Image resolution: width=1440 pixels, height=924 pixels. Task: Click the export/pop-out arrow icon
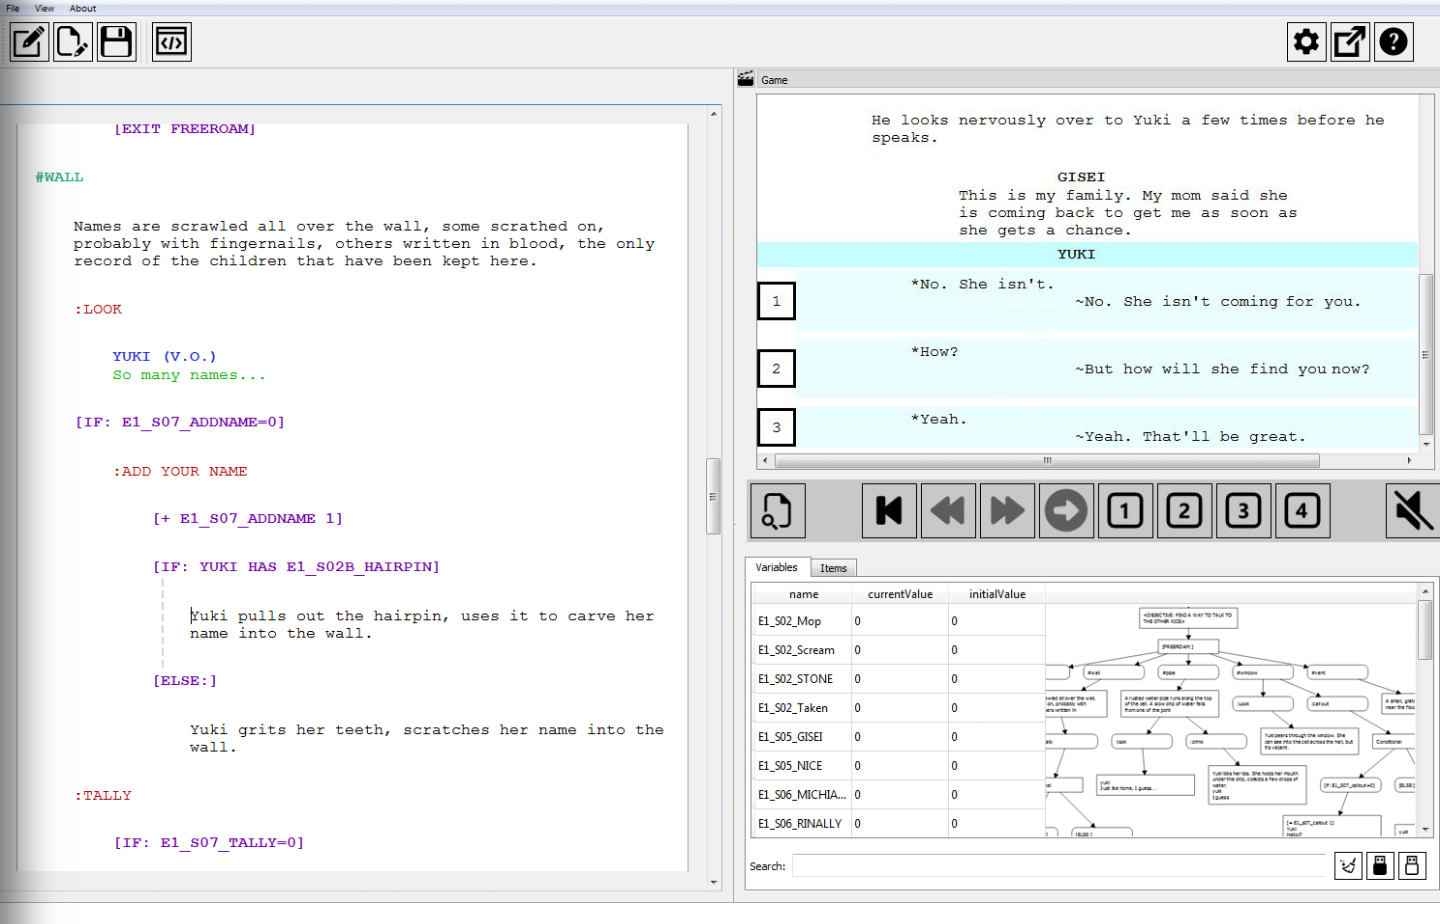coord(1350,42)
